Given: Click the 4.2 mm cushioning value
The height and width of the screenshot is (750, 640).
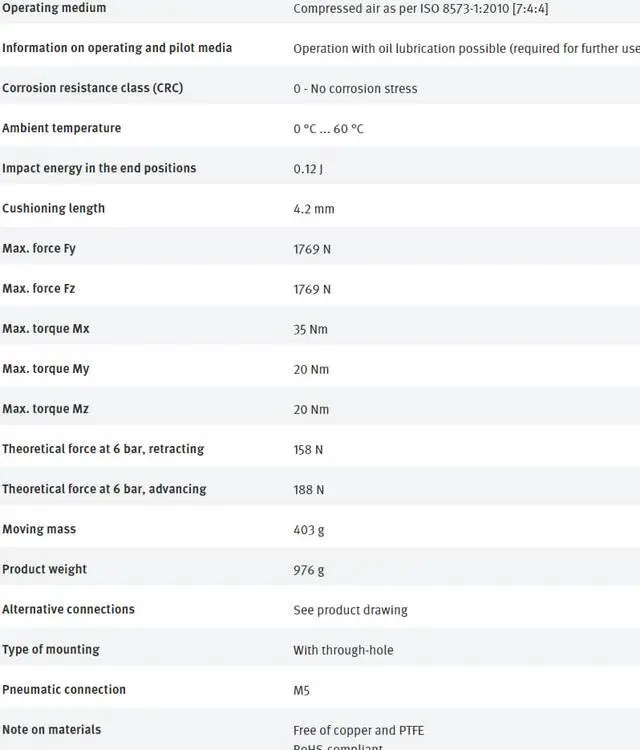Looking at the screenshot, I should (314, 209).
